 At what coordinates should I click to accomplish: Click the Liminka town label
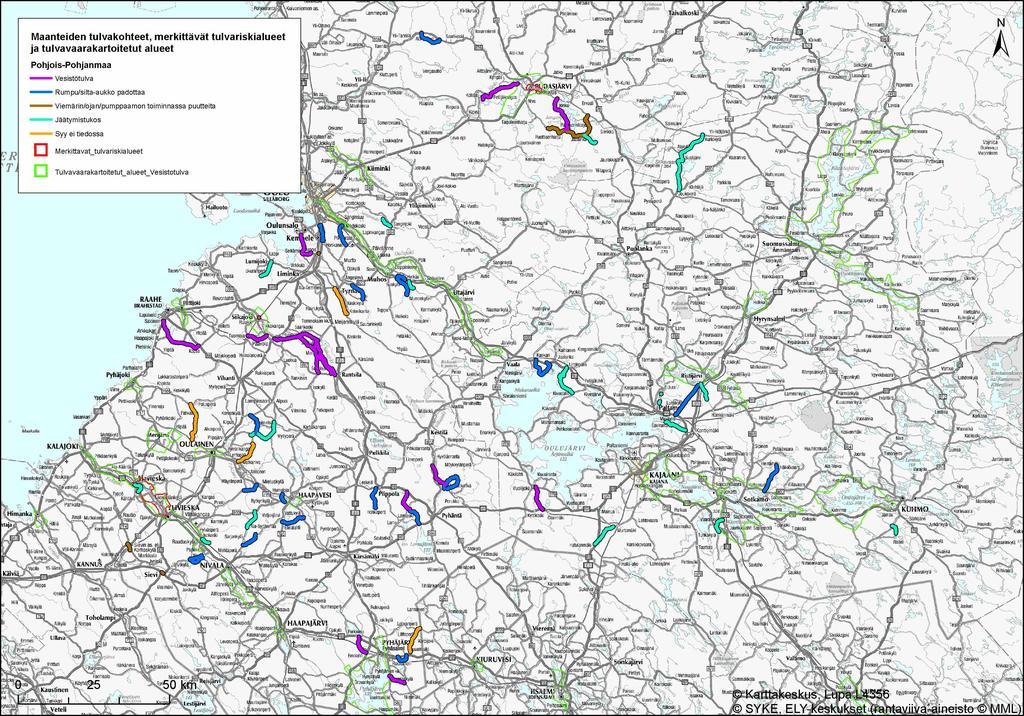pyautogui.click(x=288, y=274)
